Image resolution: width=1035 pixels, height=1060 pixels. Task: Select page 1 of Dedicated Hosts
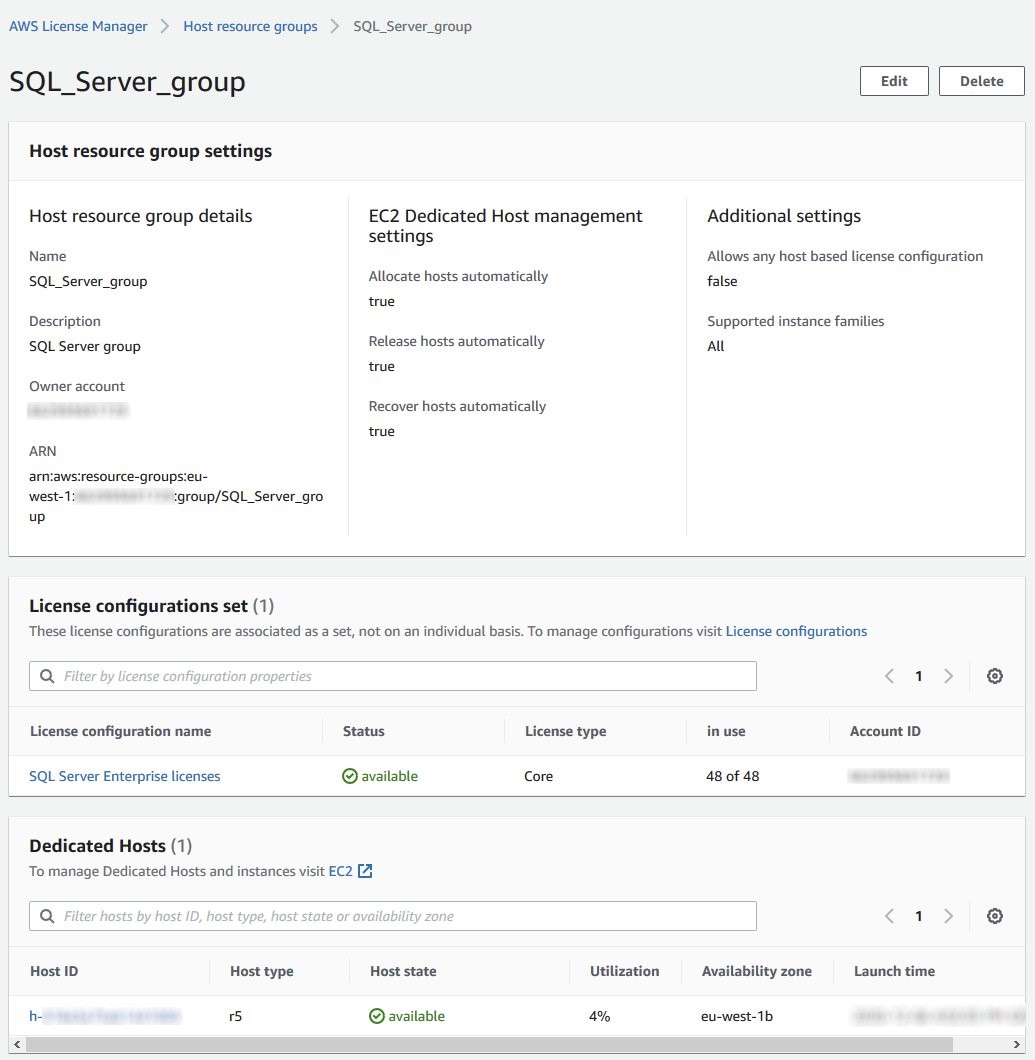tap(919, 916)
